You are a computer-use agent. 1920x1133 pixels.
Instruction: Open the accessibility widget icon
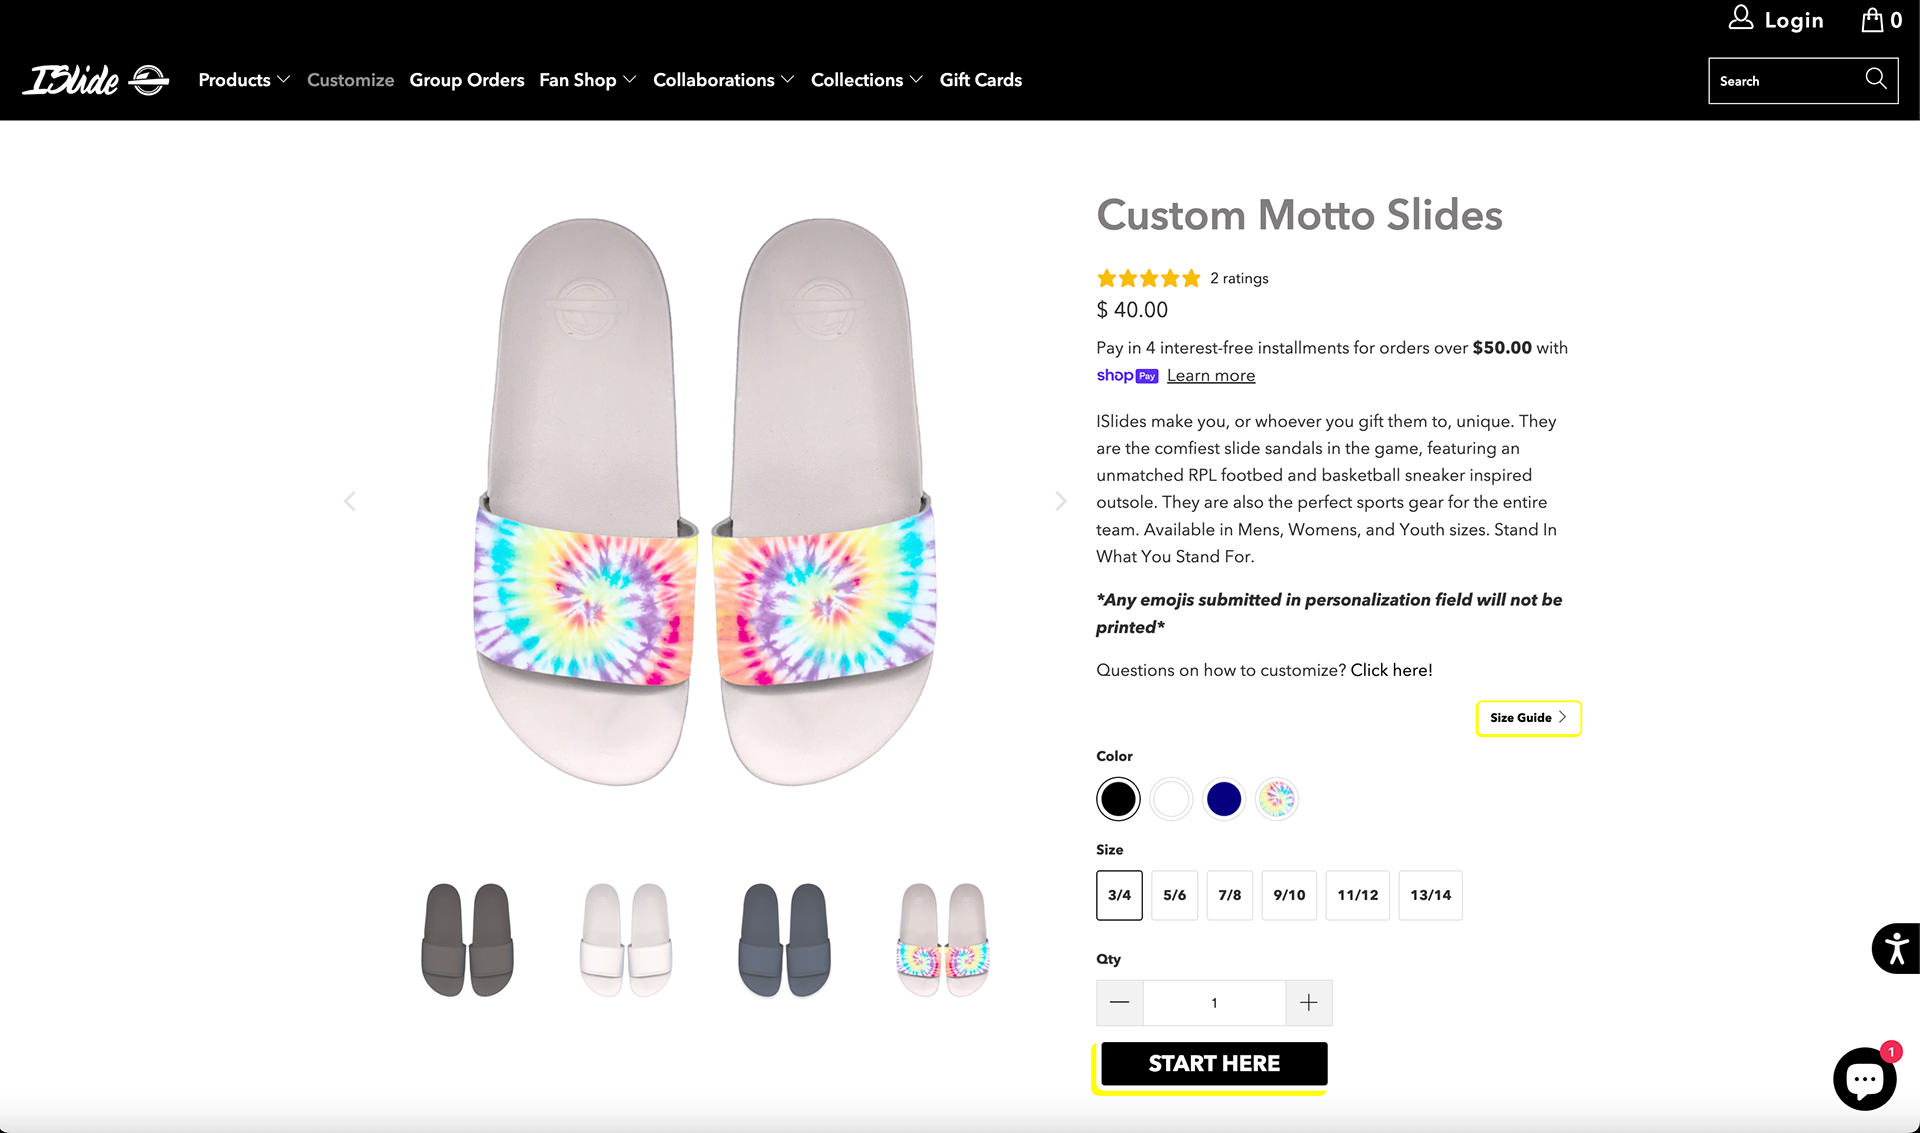pos(1896,948)
